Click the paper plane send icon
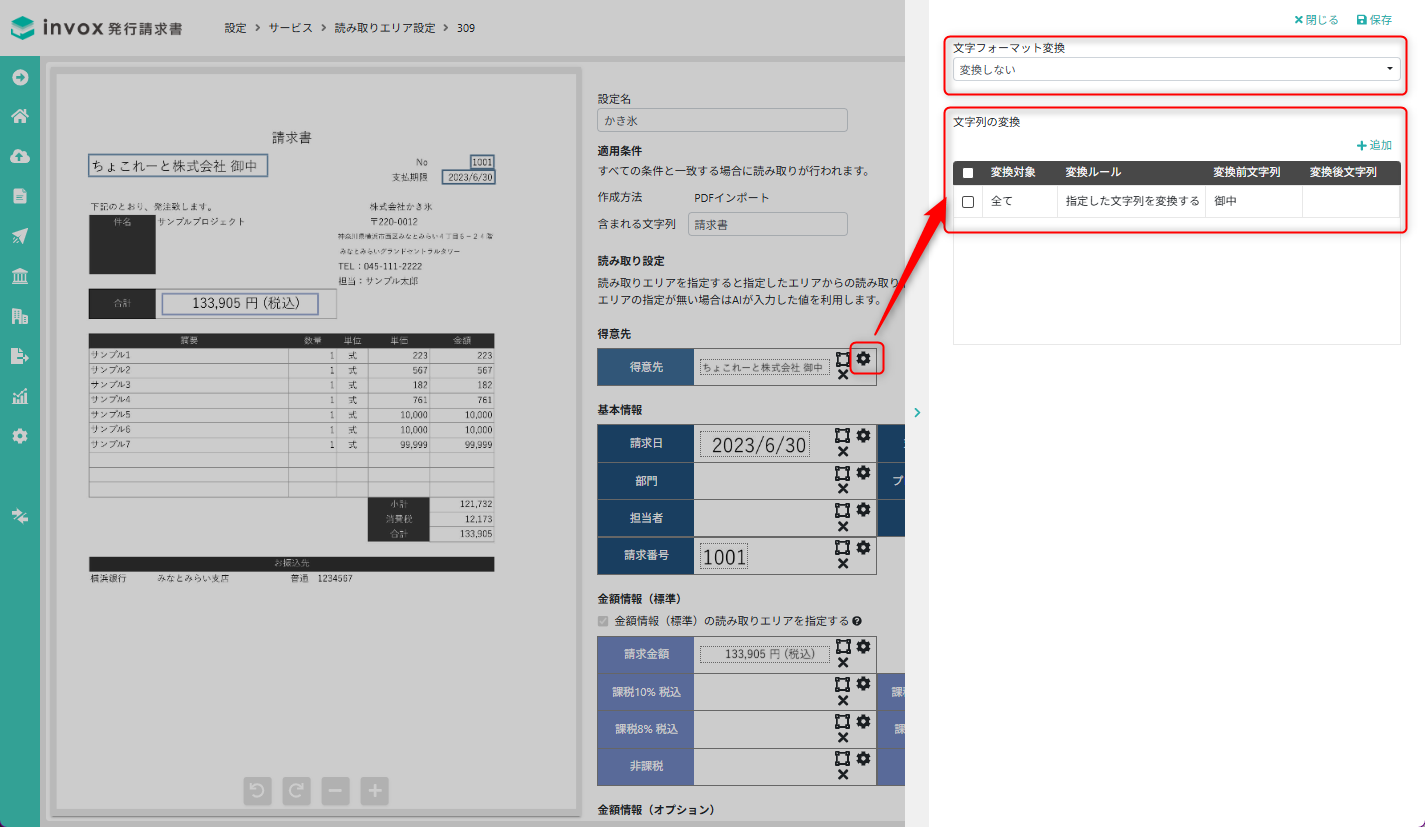The image size is (1425, 827). point(19,236)
